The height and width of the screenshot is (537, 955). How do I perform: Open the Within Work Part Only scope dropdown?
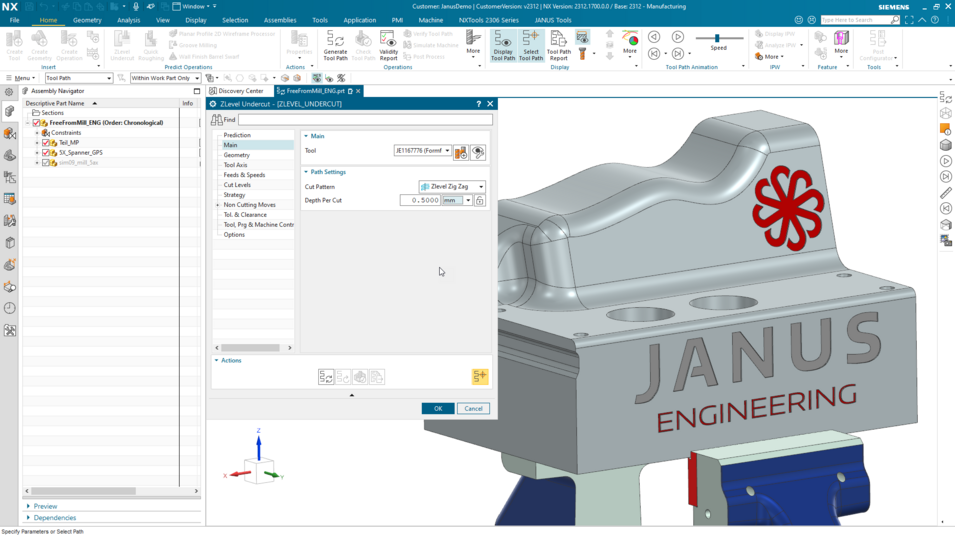[x=165, y=78]
